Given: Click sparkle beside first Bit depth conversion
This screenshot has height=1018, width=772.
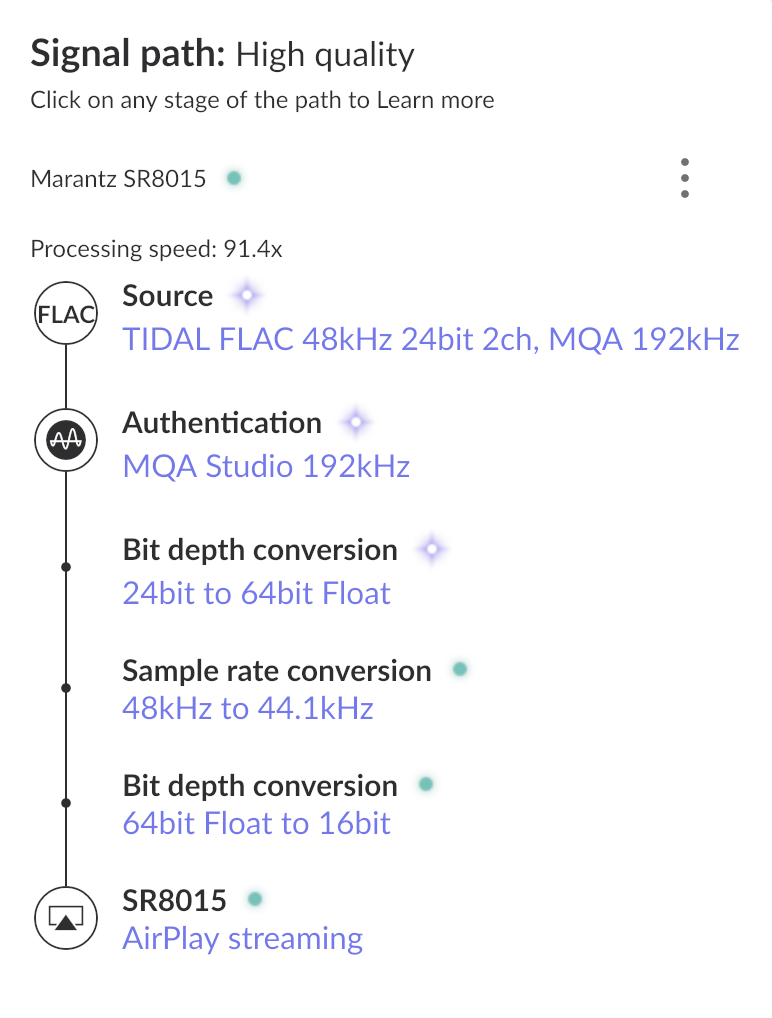Looking at the screenshot, I should 431,550.
